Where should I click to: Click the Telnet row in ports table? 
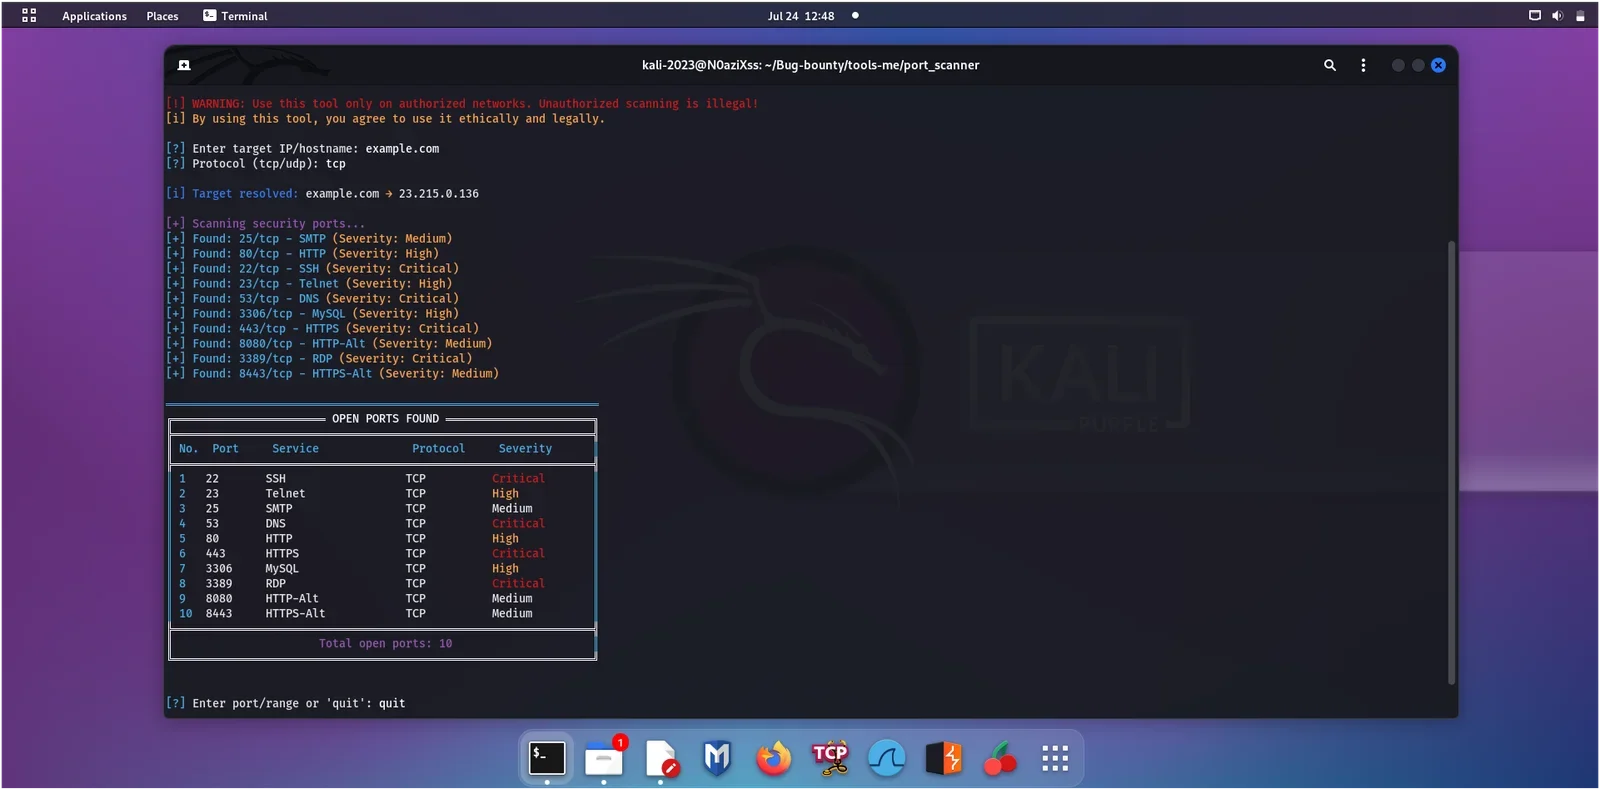tap(382, 494)
